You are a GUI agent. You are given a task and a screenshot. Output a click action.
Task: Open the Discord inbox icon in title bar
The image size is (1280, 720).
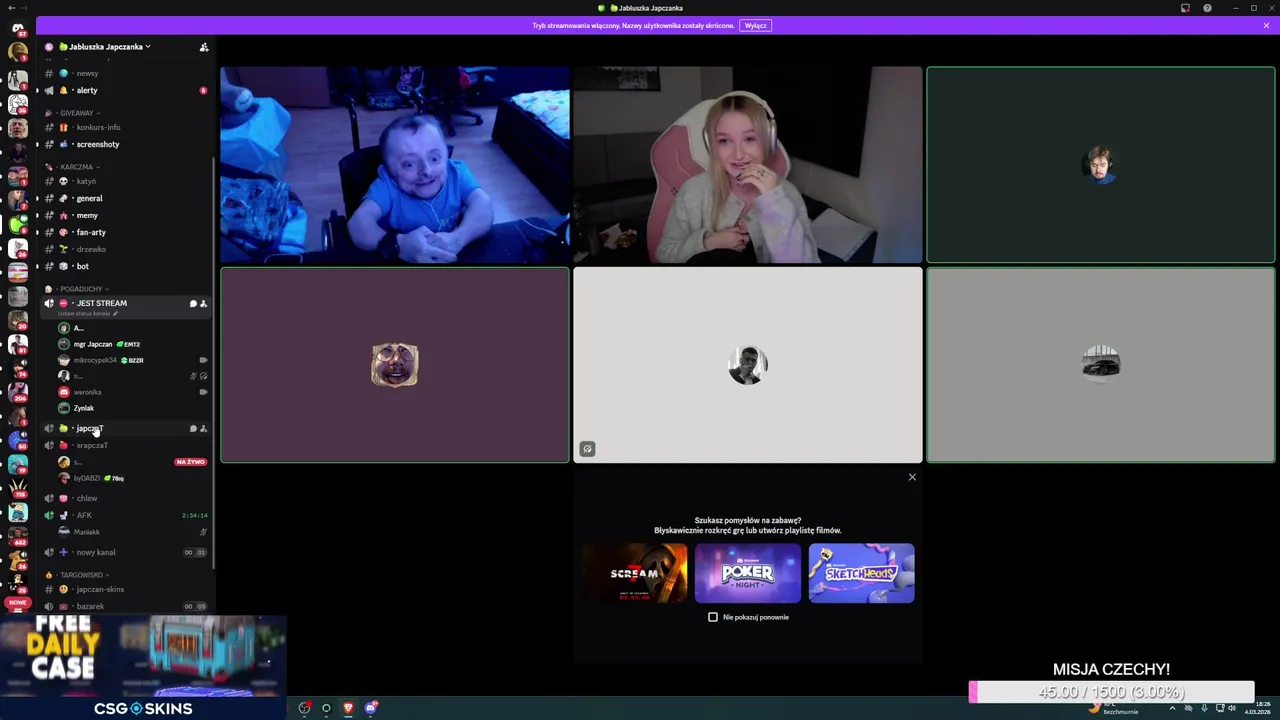(1186, 8)
